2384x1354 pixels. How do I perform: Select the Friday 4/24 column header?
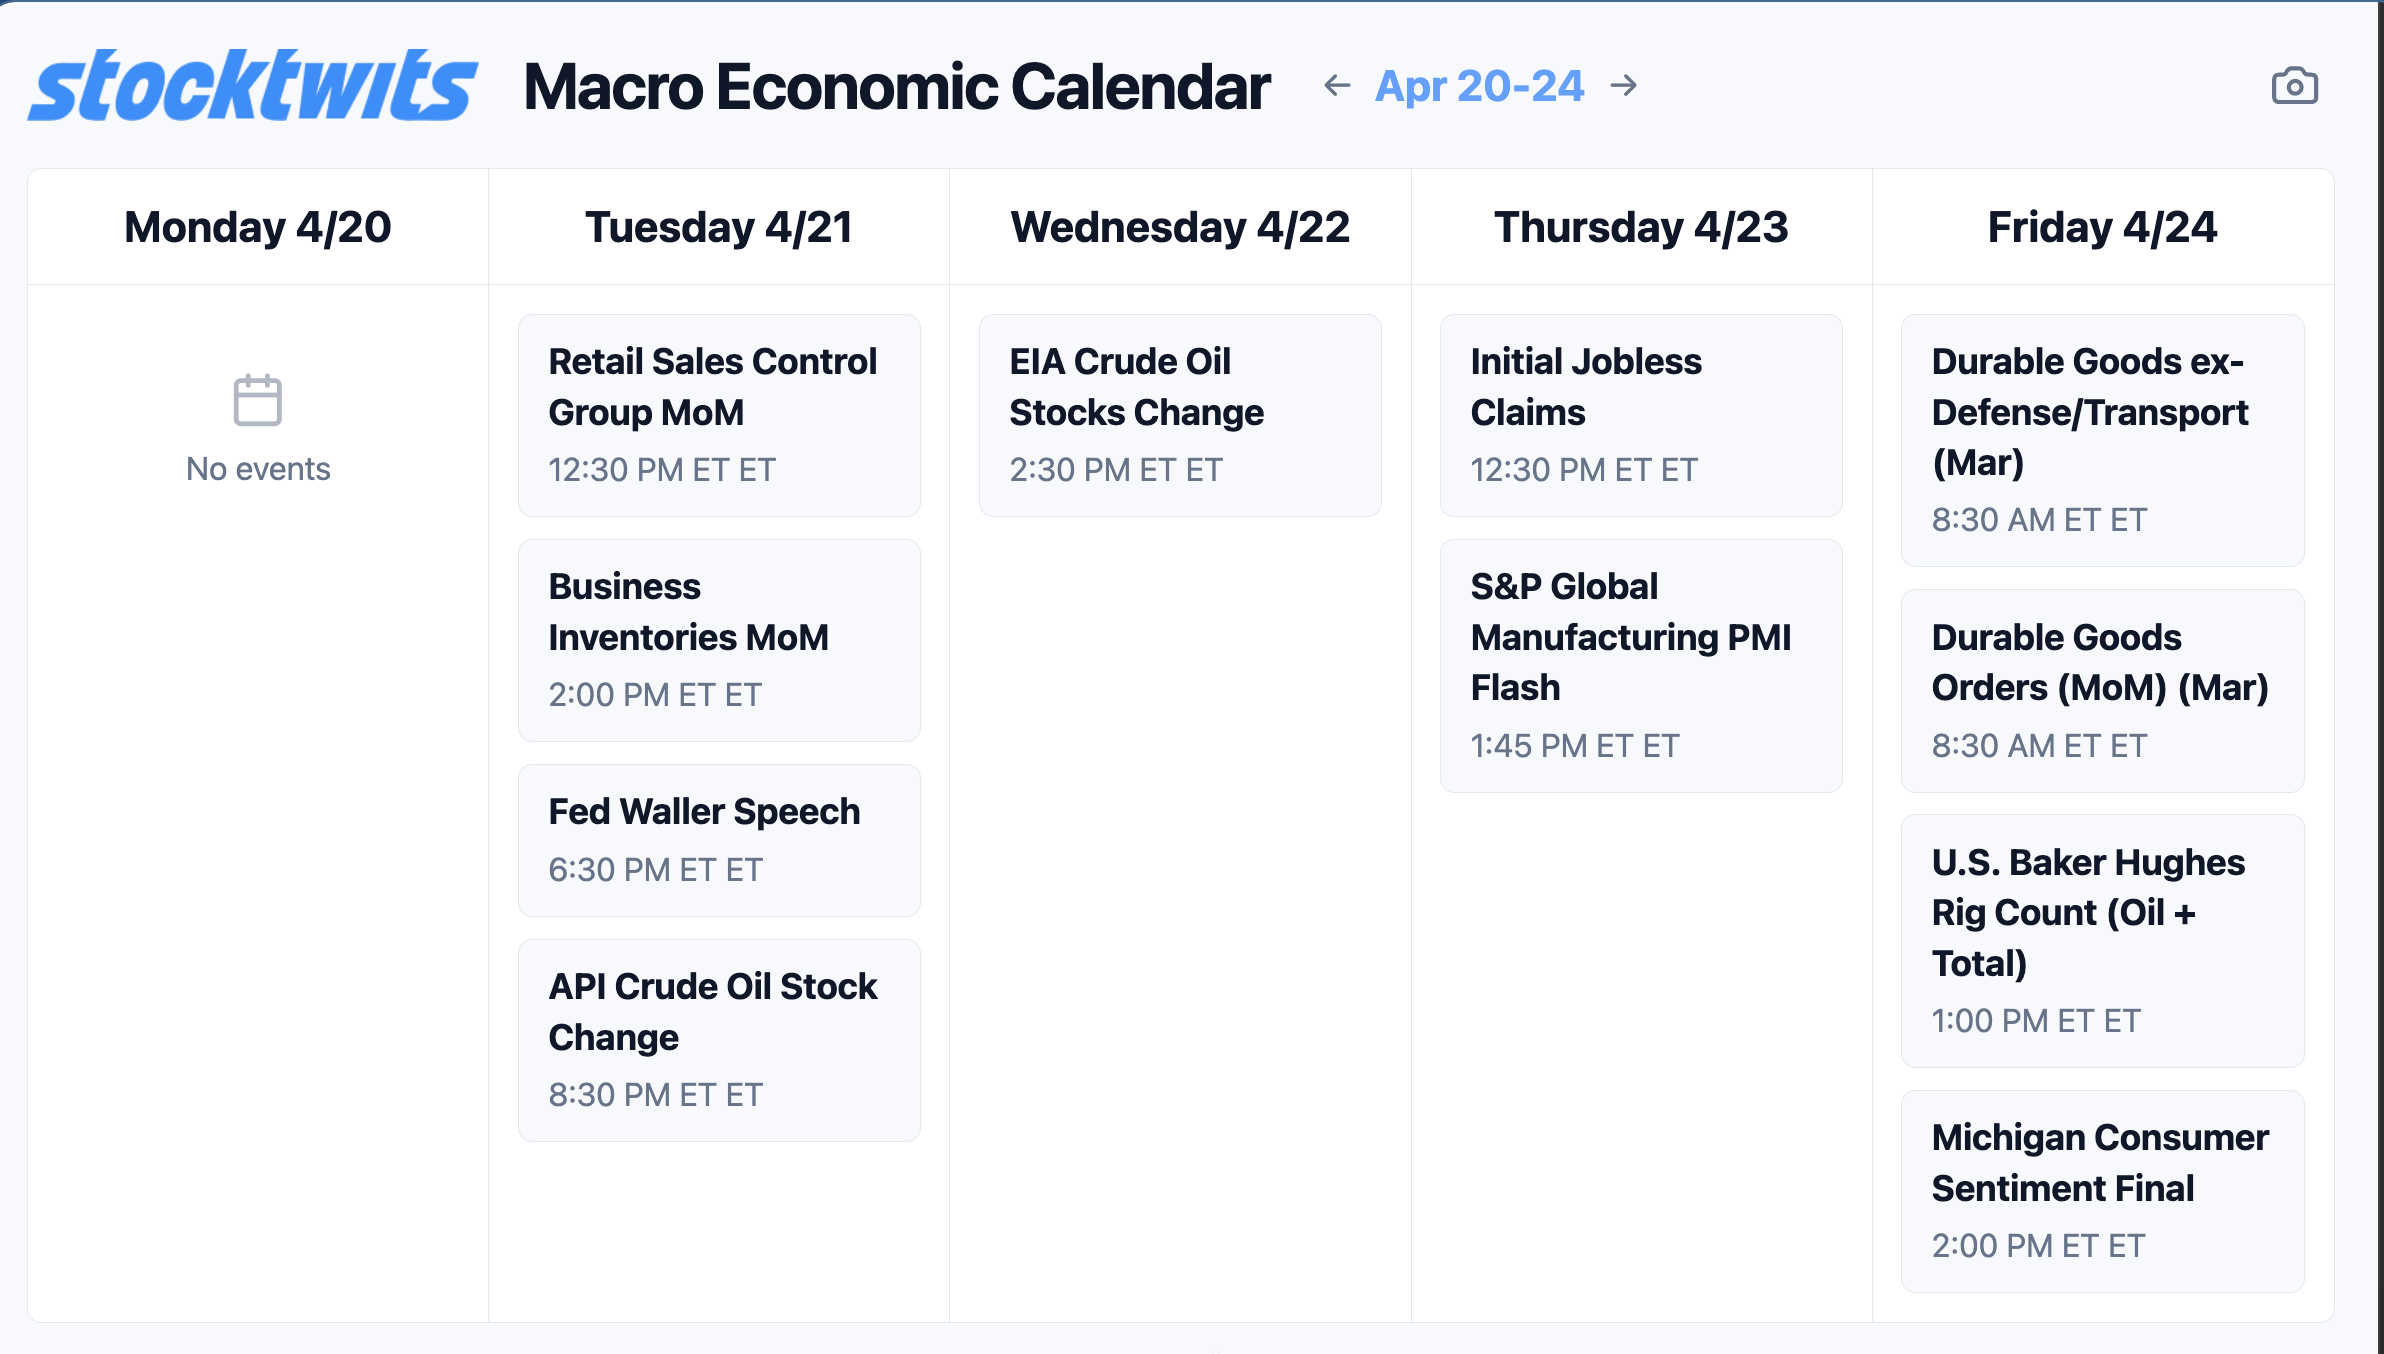(2102, 227)
